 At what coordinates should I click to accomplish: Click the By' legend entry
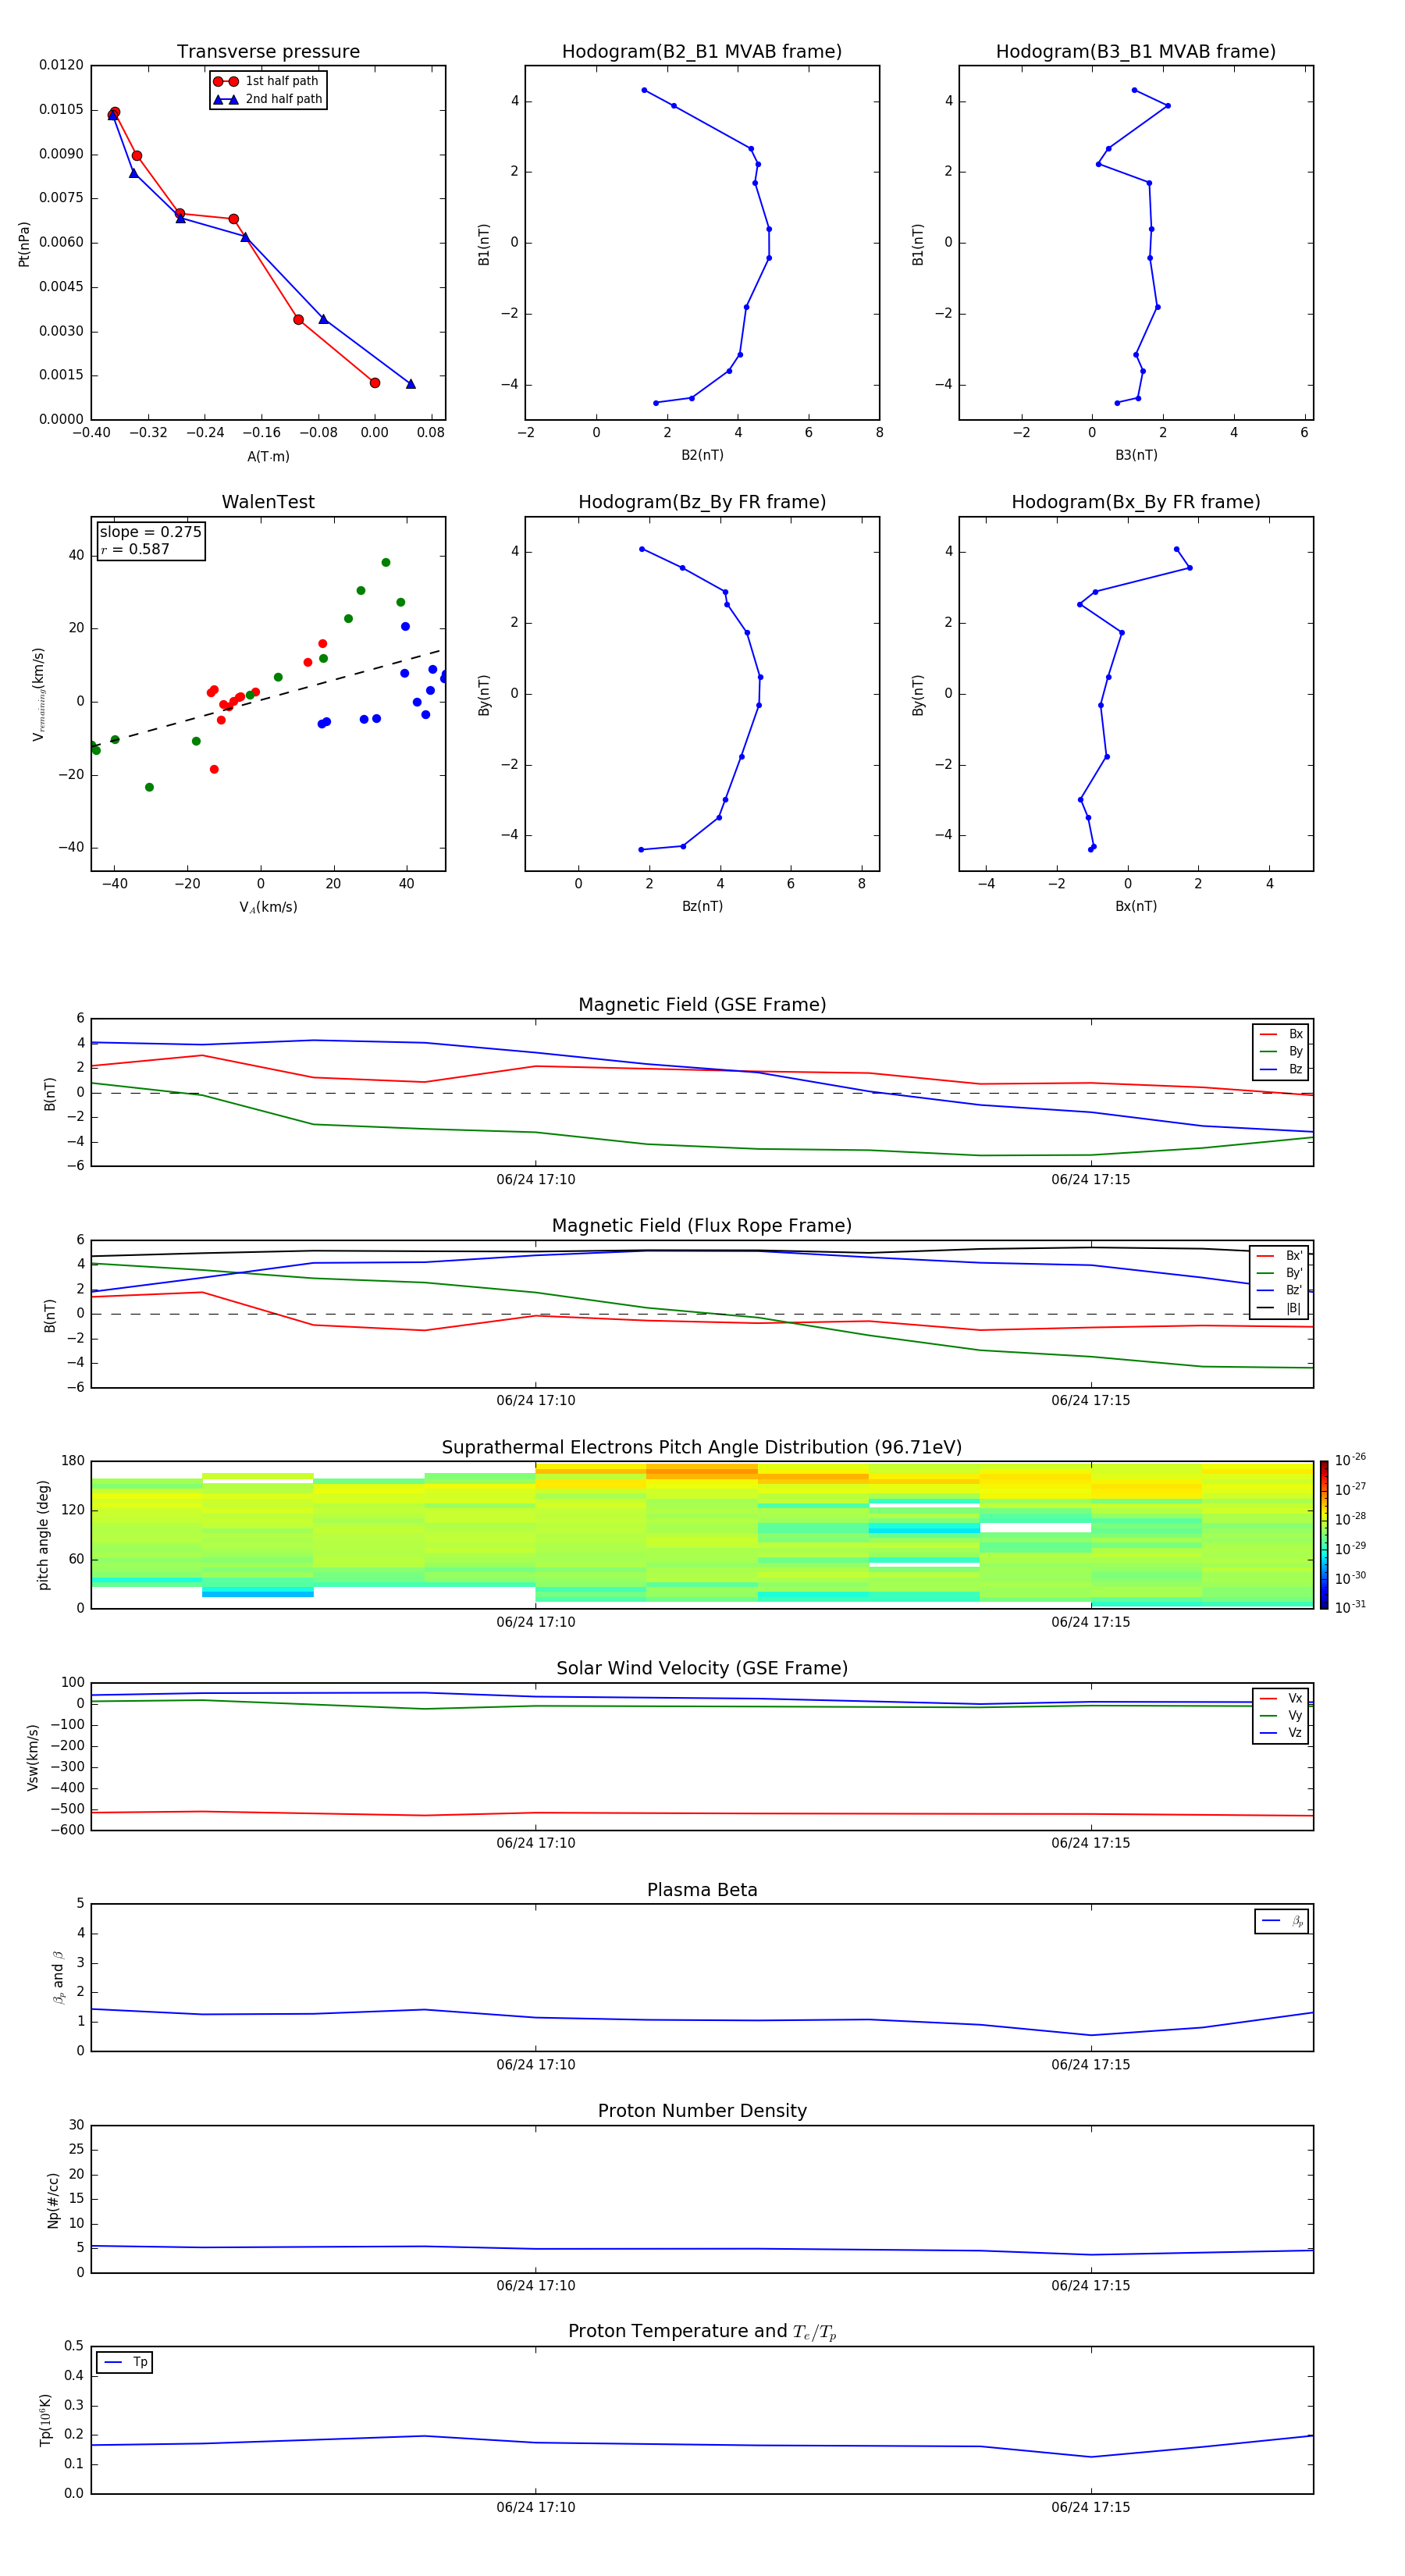(x=1280, y=1273)
